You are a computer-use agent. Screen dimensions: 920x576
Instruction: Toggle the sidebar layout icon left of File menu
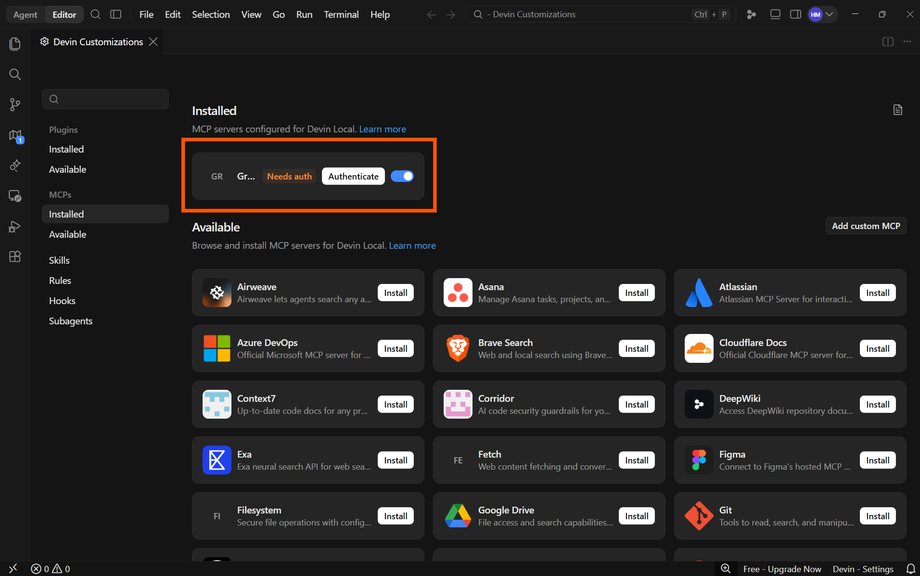(x=116, y=14)
